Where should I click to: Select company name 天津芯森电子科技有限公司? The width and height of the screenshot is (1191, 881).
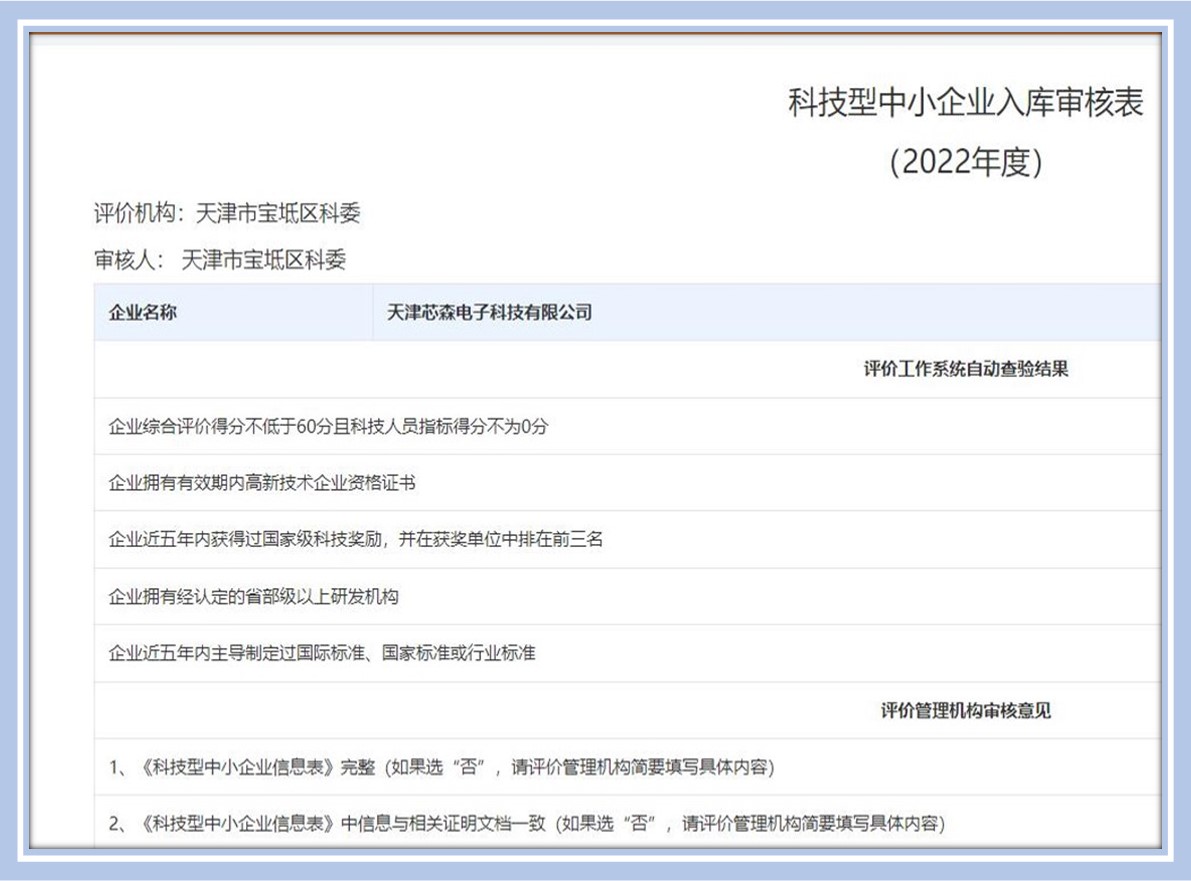pos(489,312)
